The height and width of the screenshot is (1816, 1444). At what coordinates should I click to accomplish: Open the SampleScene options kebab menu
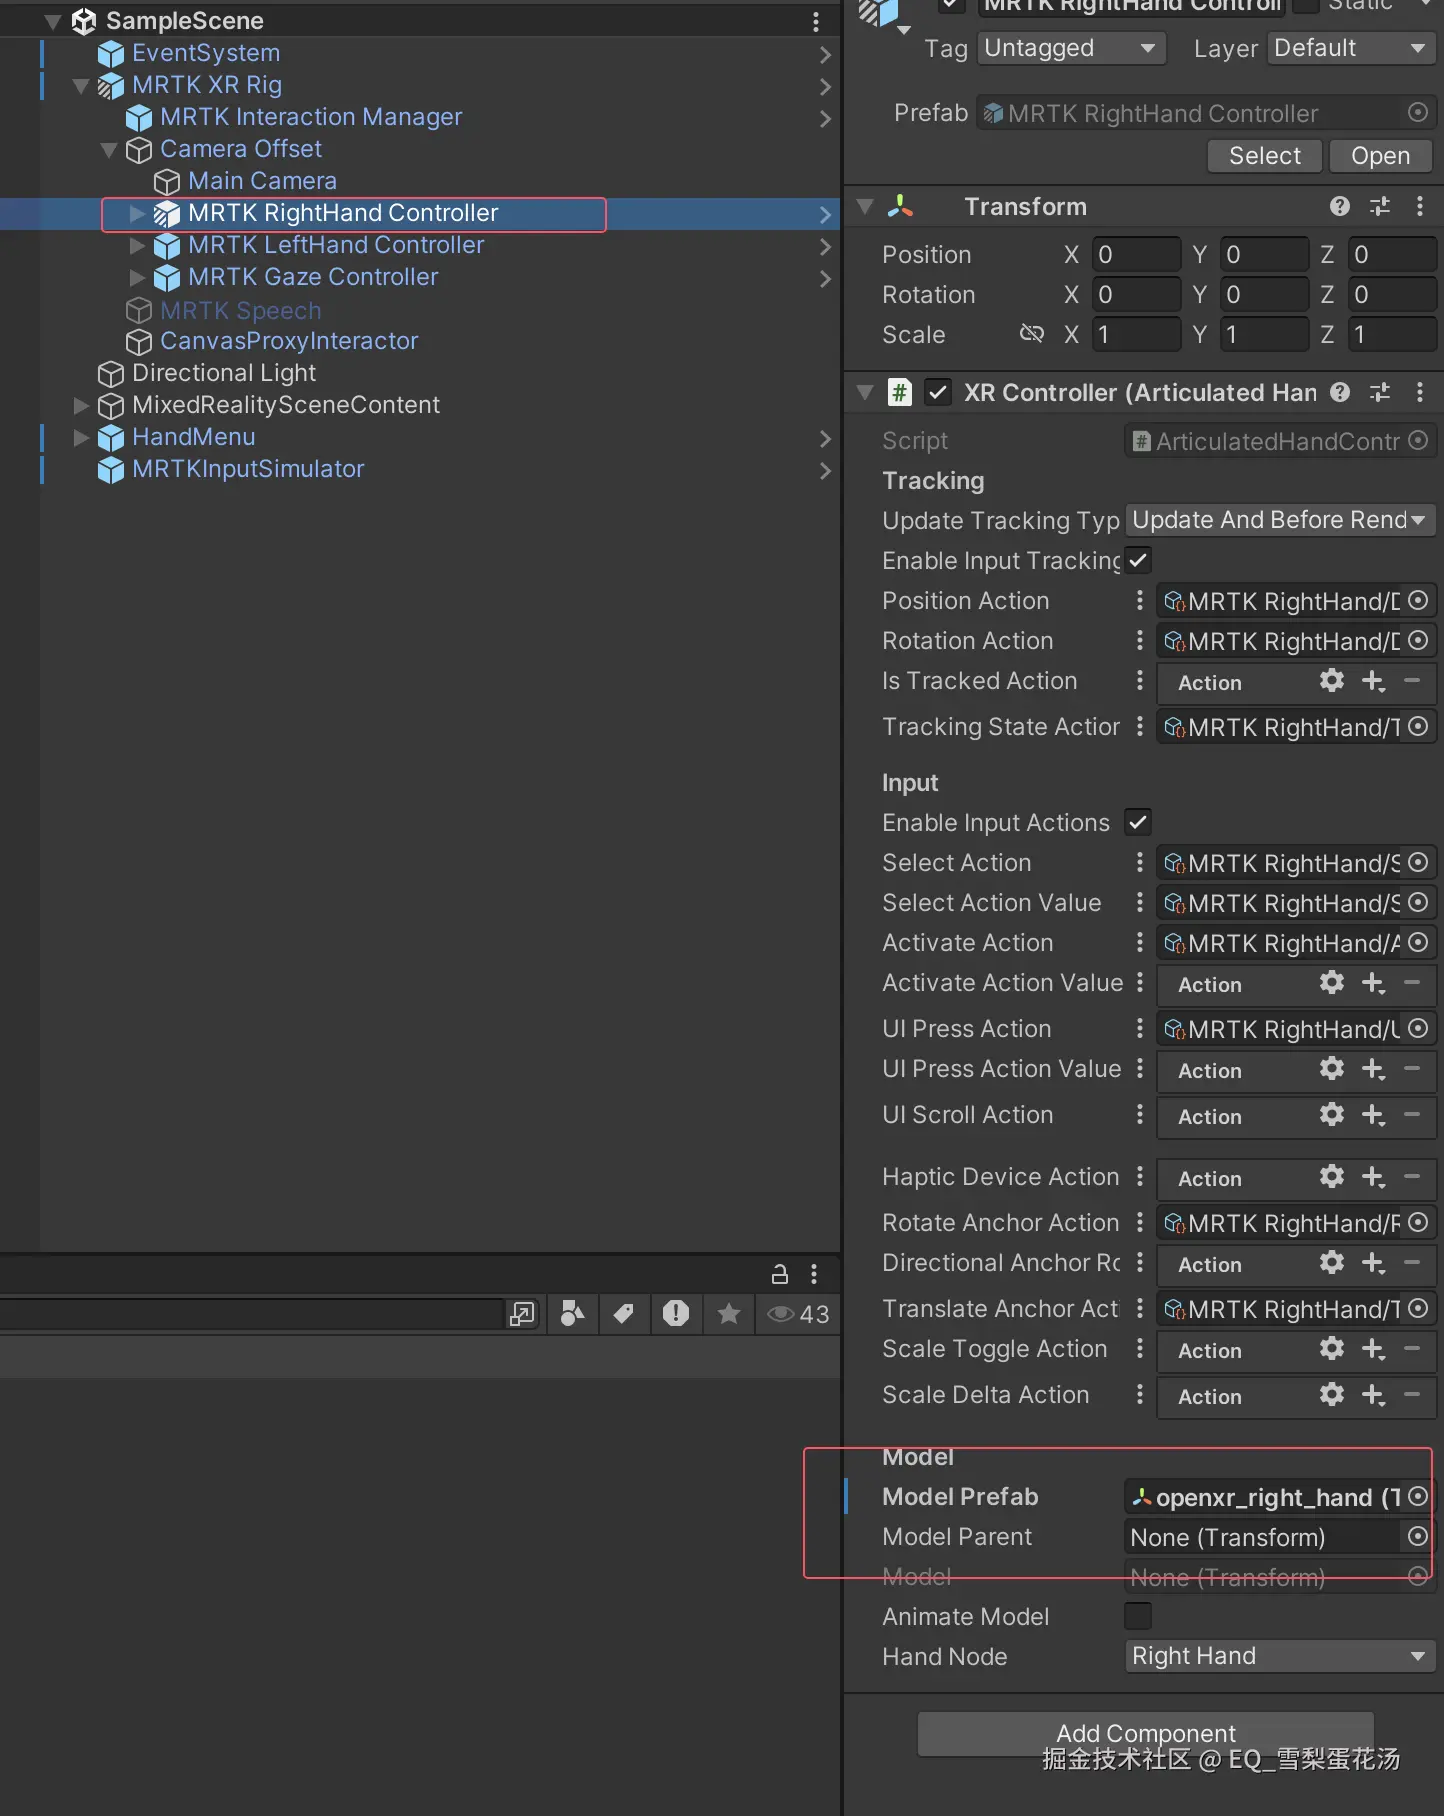pyautogui.click(x=816, y=21)
